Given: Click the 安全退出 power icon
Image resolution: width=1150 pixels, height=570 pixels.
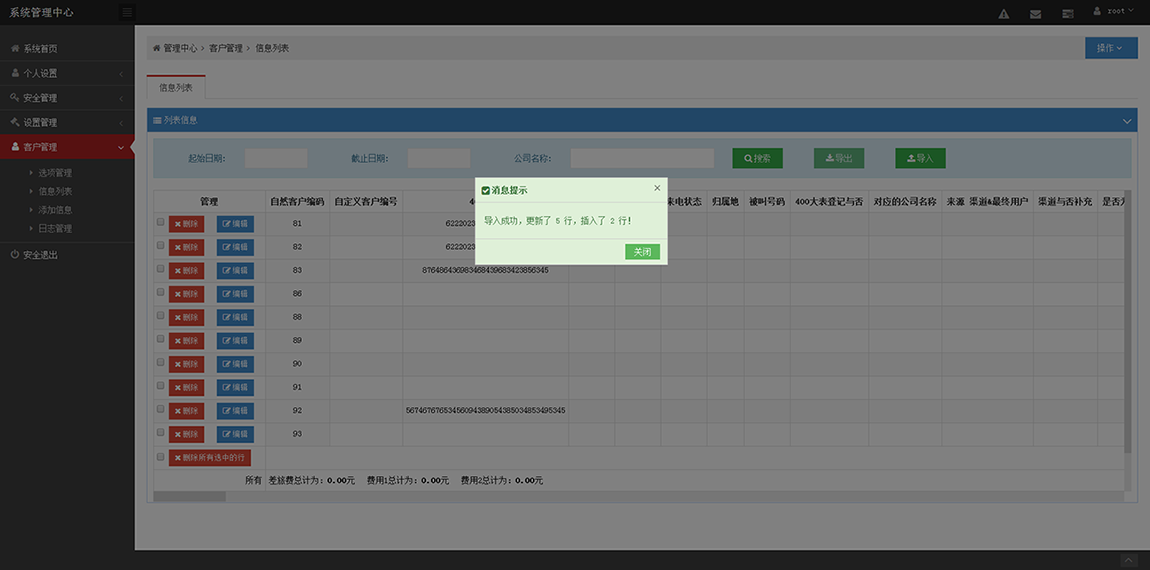Looking at the screenshot, I should point(15,255).
